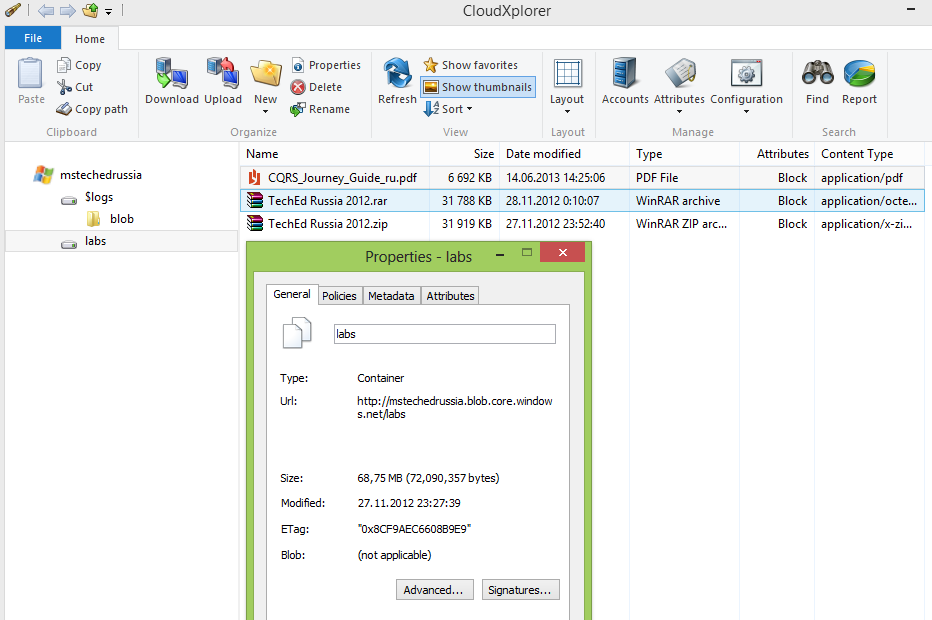Click the document icon in Properties dialog

point(297,333)
